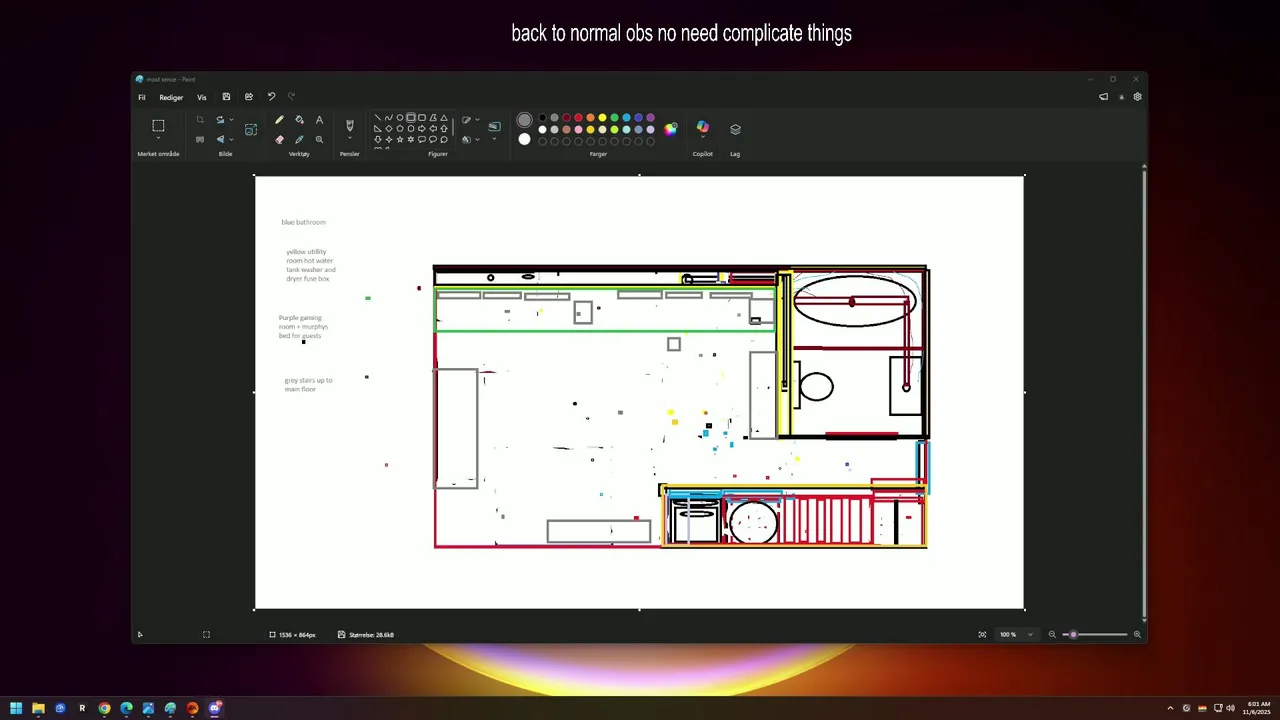1280x720 pixels.
Task: Click the vertical canvas scrollbar
Action: (x=1143, y=394)
